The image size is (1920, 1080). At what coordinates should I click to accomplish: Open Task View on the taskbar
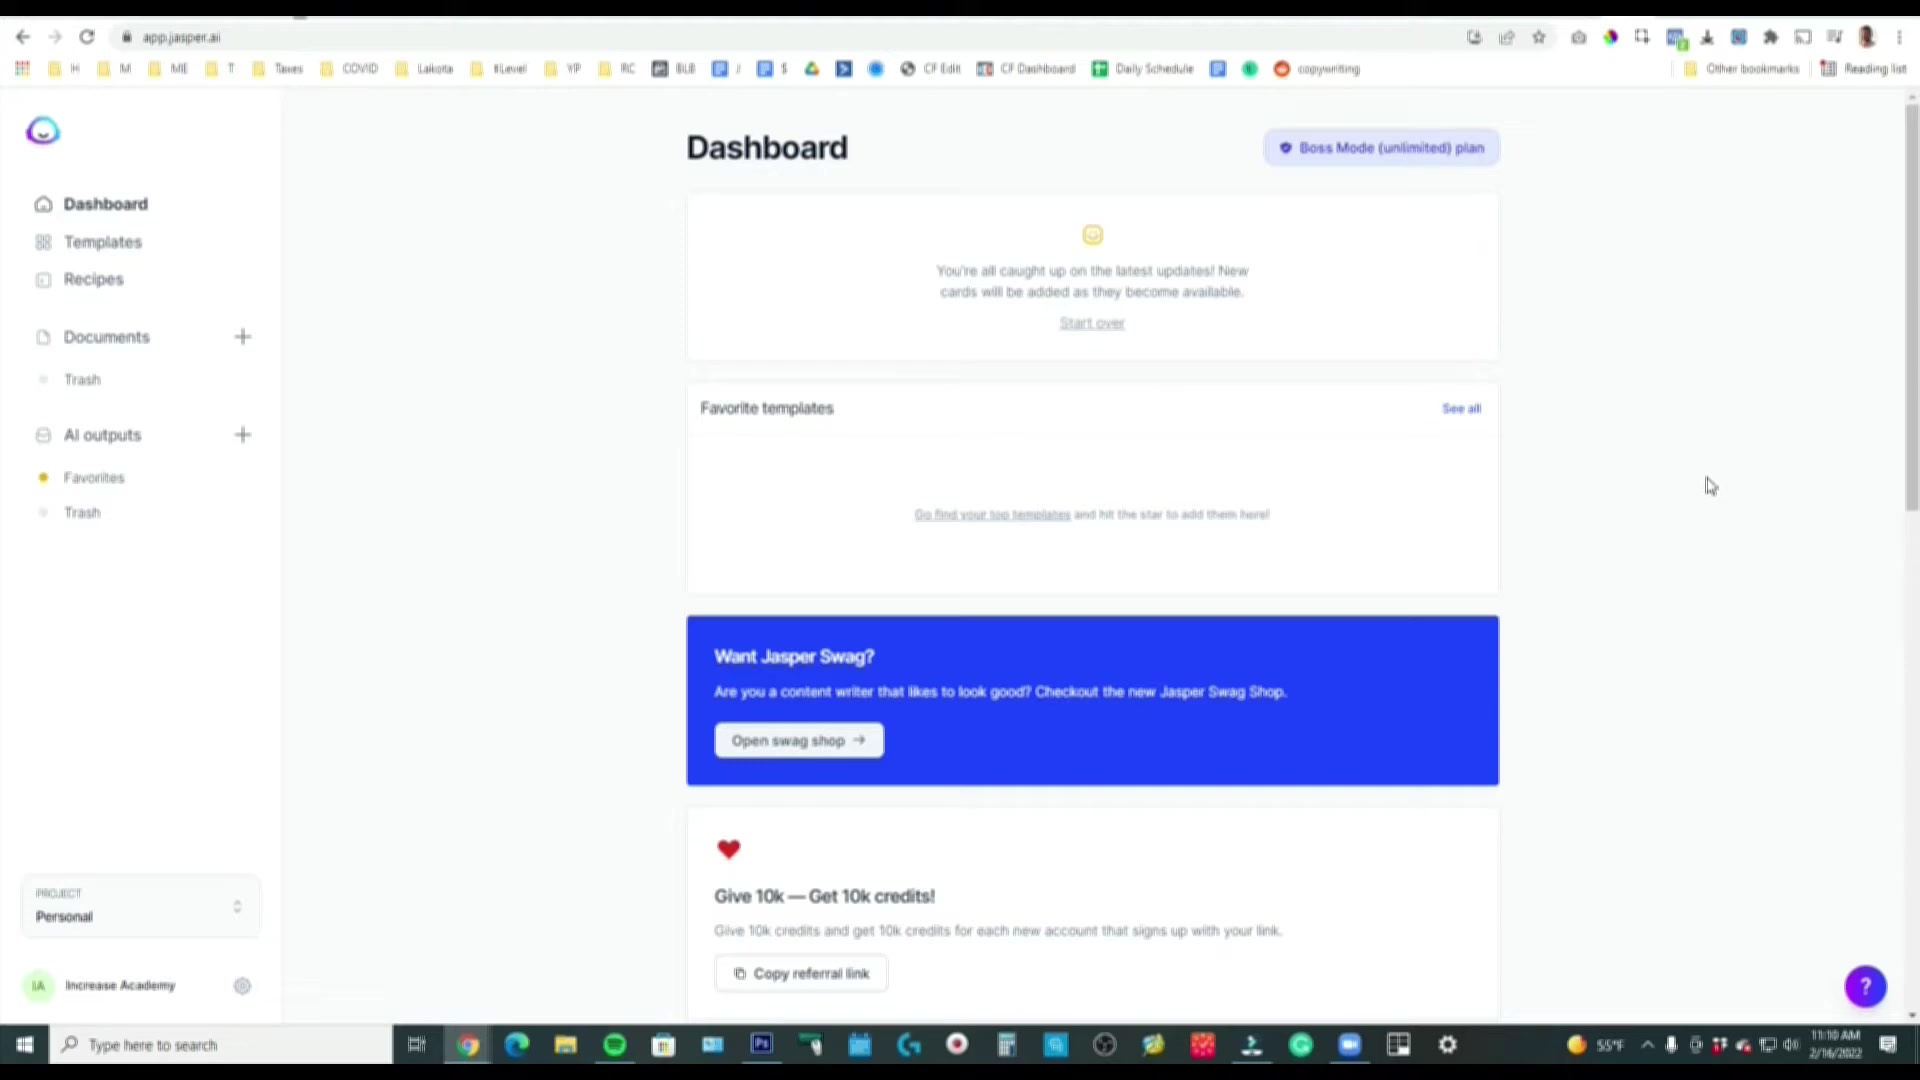[417, 1045]
